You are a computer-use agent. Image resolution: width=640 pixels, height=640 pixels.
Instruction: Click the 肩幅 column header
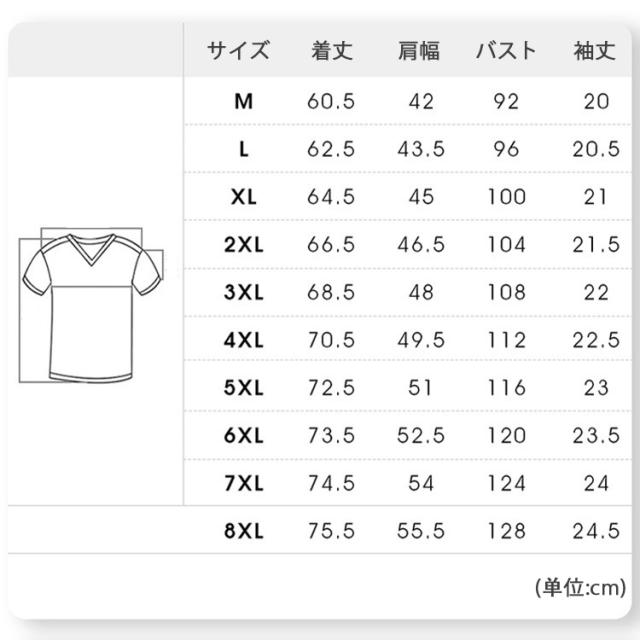pos(419,51)
